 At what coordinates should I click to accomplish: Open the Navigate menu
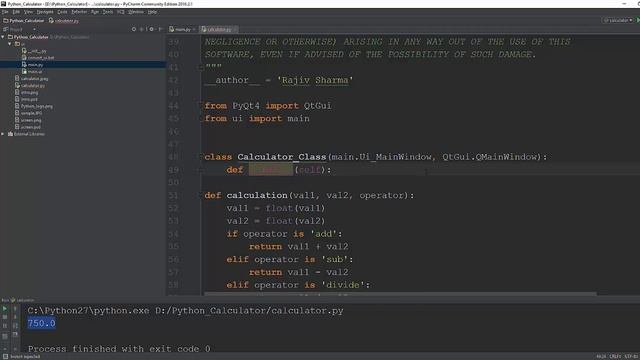point(45,12)
